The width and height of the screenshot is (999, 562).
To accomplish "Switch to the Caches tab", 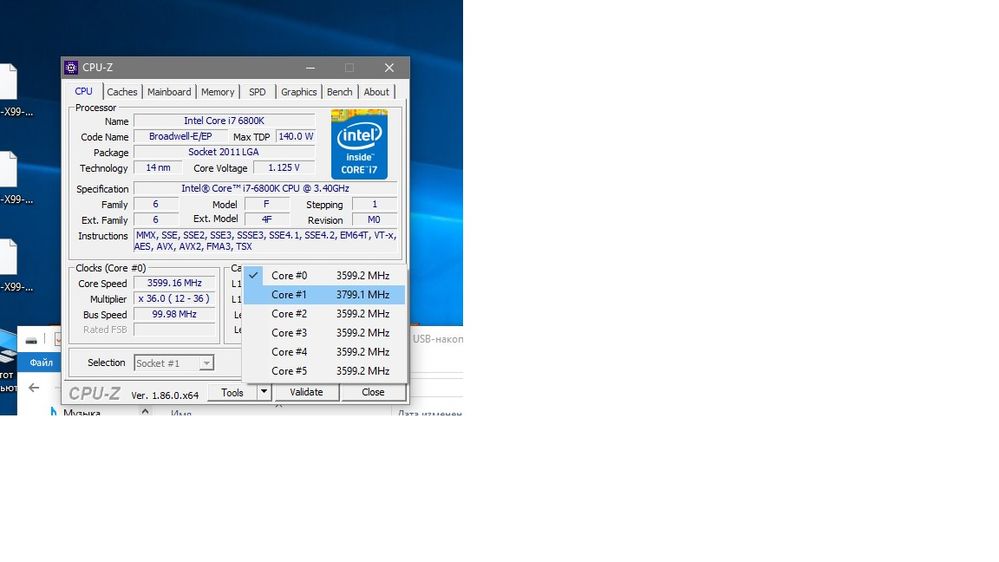I will 122,92.
